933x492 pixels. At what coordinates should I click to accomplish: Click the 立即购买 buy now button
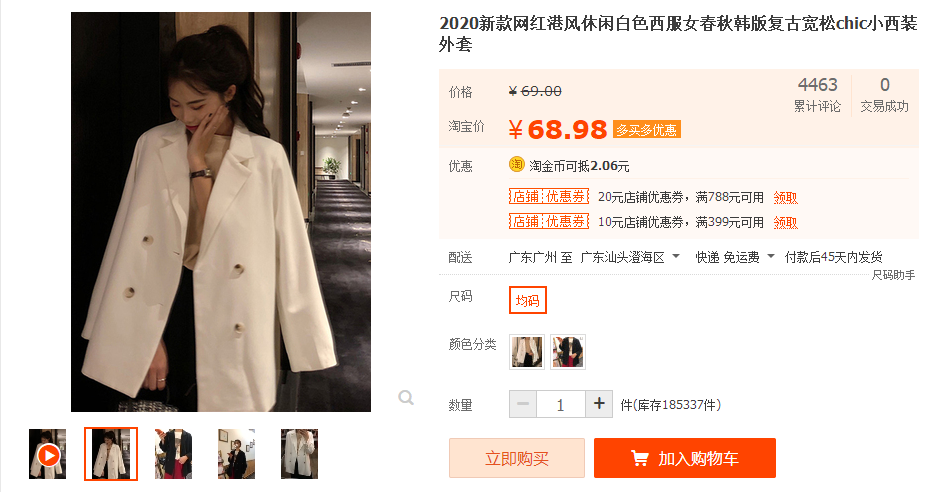(516, 458)
